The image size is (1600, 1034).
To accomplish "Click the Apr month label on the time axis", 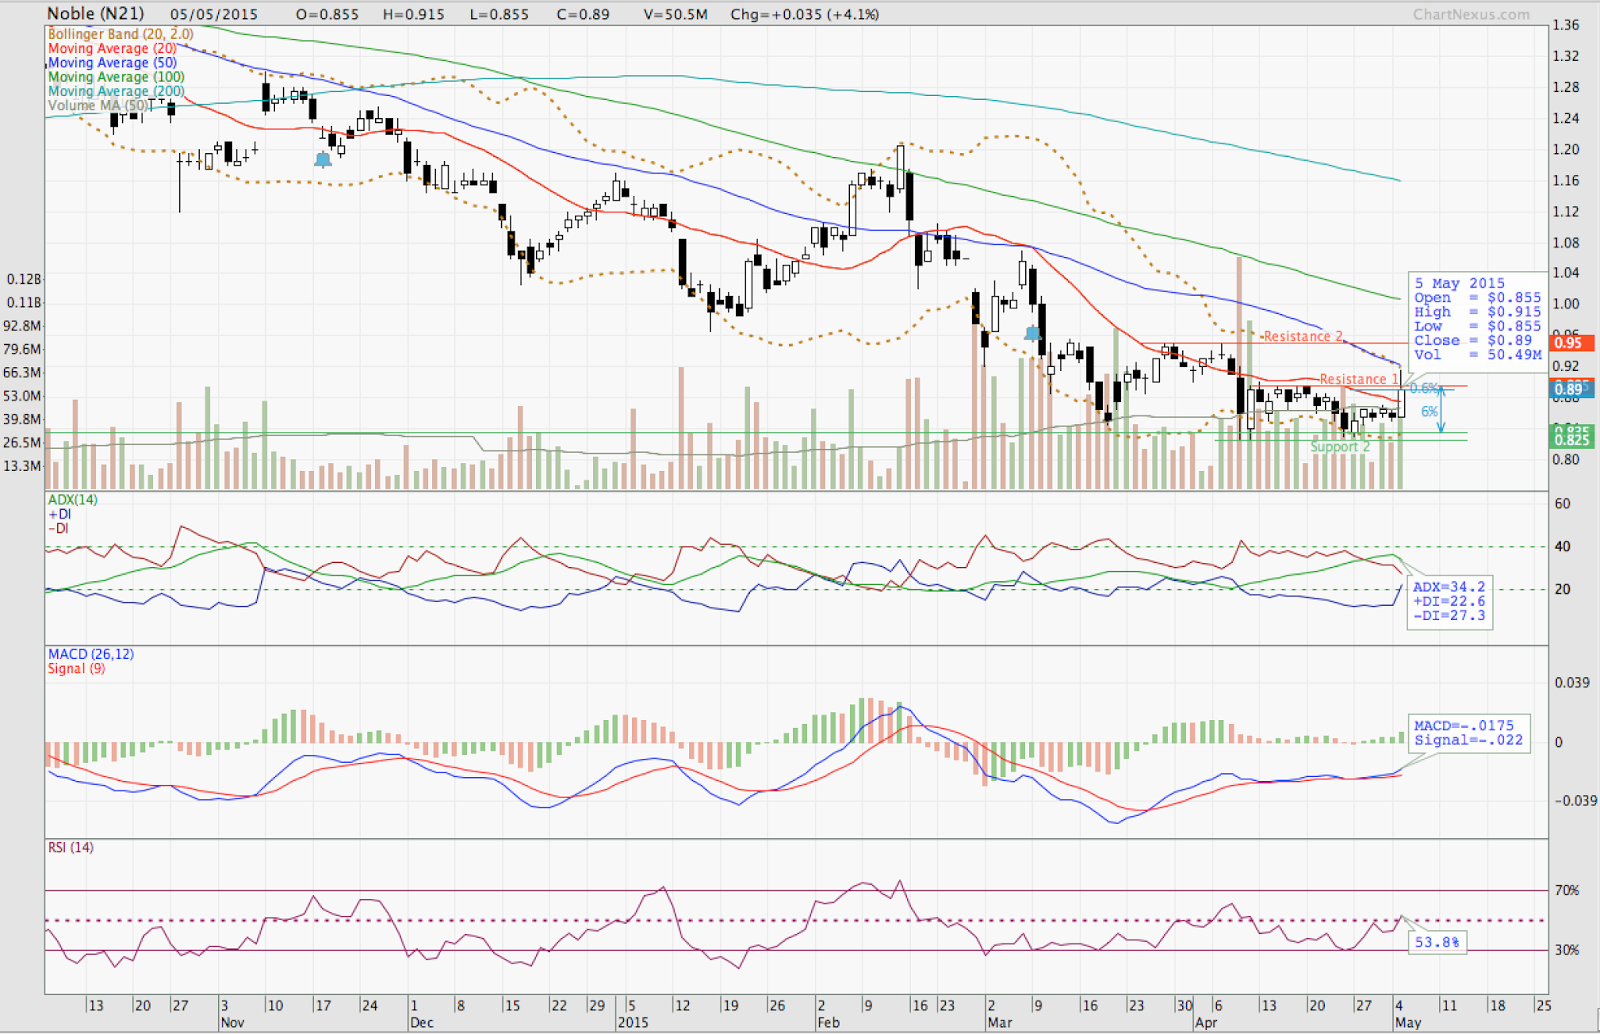I will click(x=1207, y=1022).
